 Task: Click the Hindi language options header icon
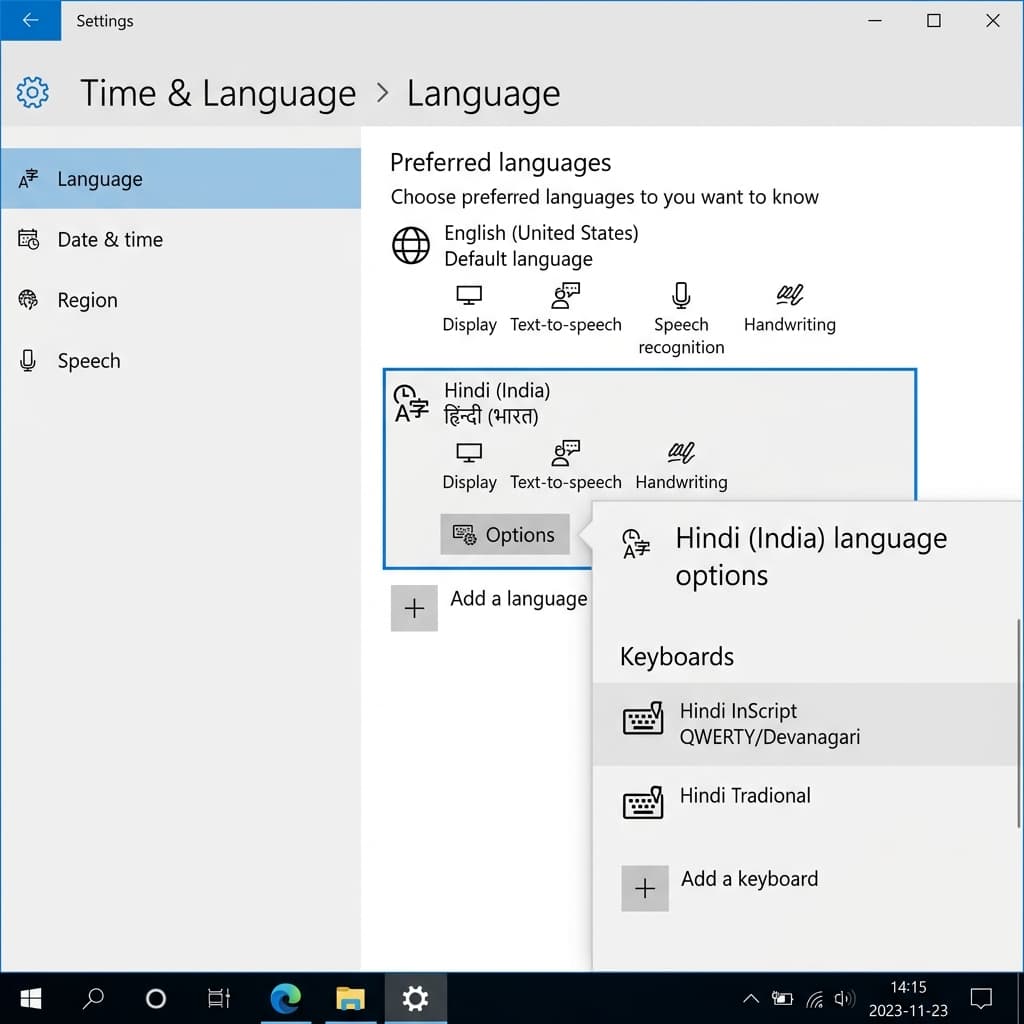coord(636,545)
